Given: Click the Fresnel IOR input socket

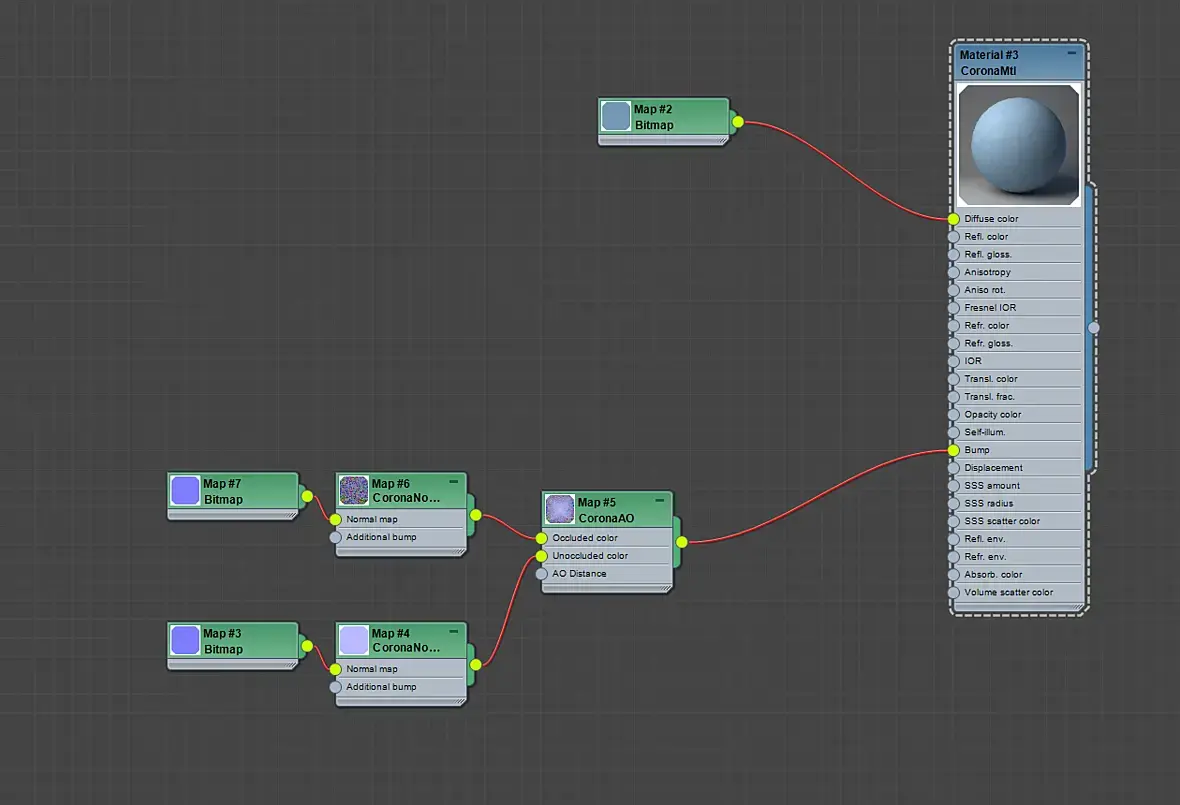Looking at the screenshot, I should (x=953, y=308).
